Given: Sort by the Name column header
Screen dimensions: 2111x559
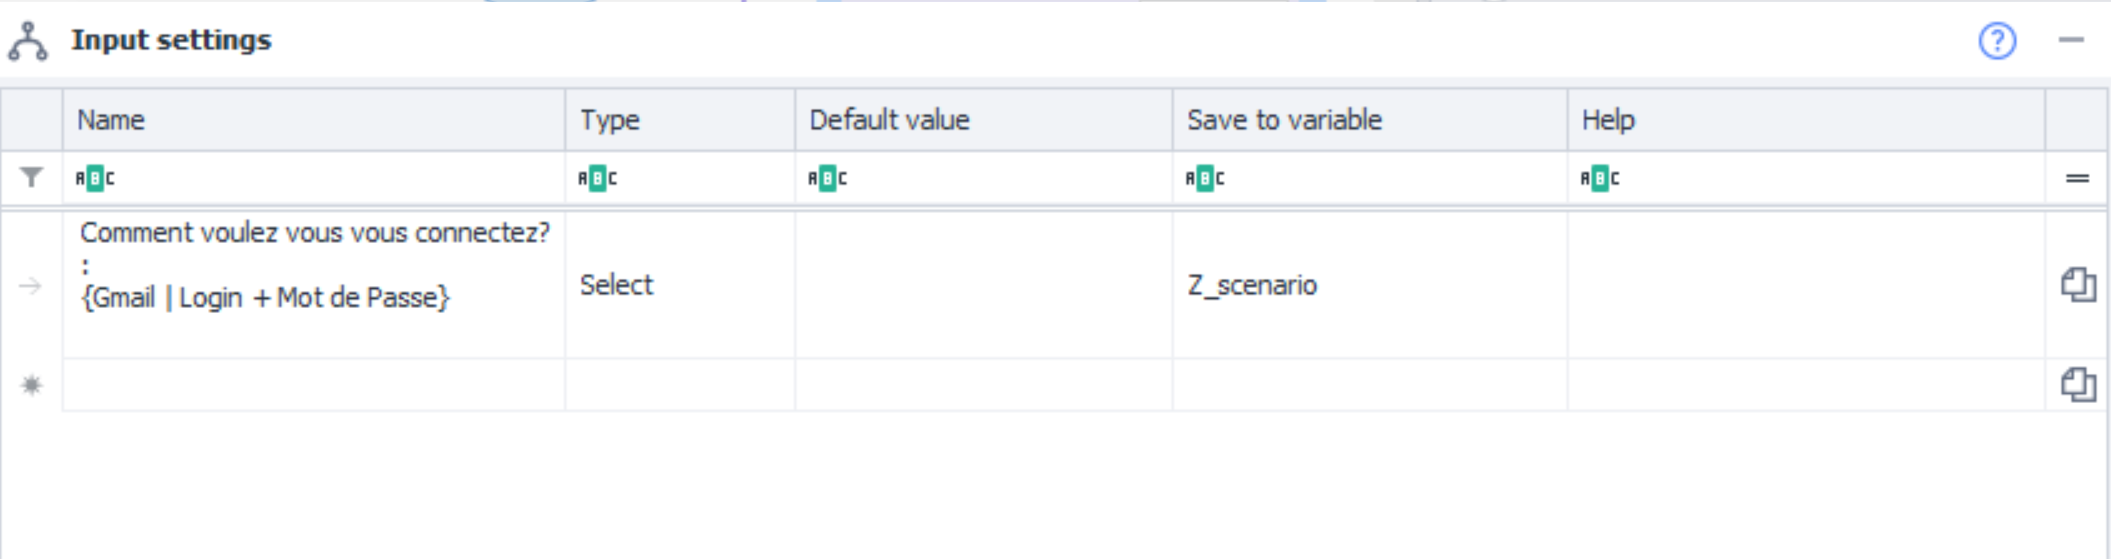Looking at the screenshot, I should tap(112, 120).
